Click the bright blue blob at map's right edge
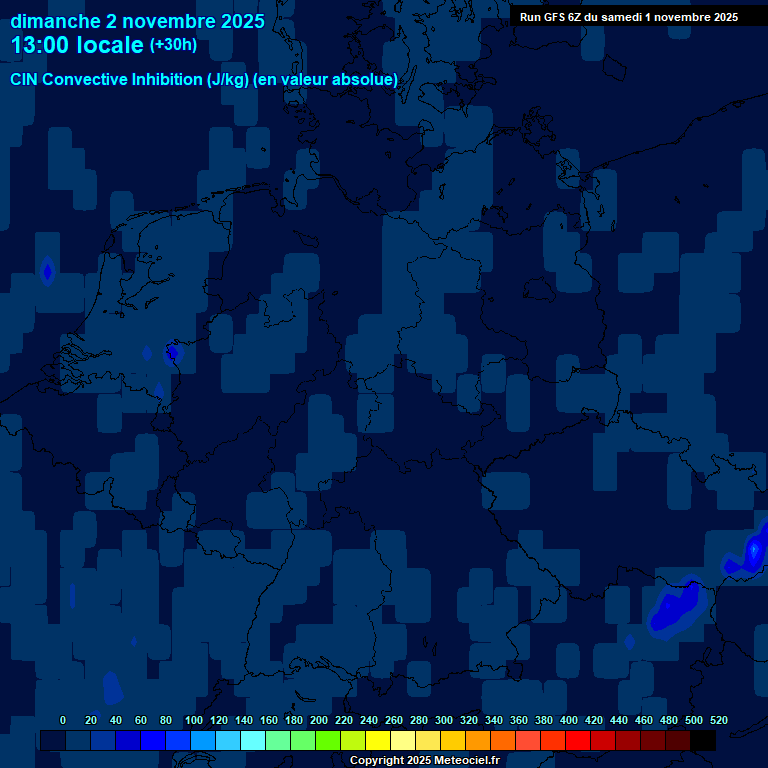This screenshot has width=768, height=768. 754,548
